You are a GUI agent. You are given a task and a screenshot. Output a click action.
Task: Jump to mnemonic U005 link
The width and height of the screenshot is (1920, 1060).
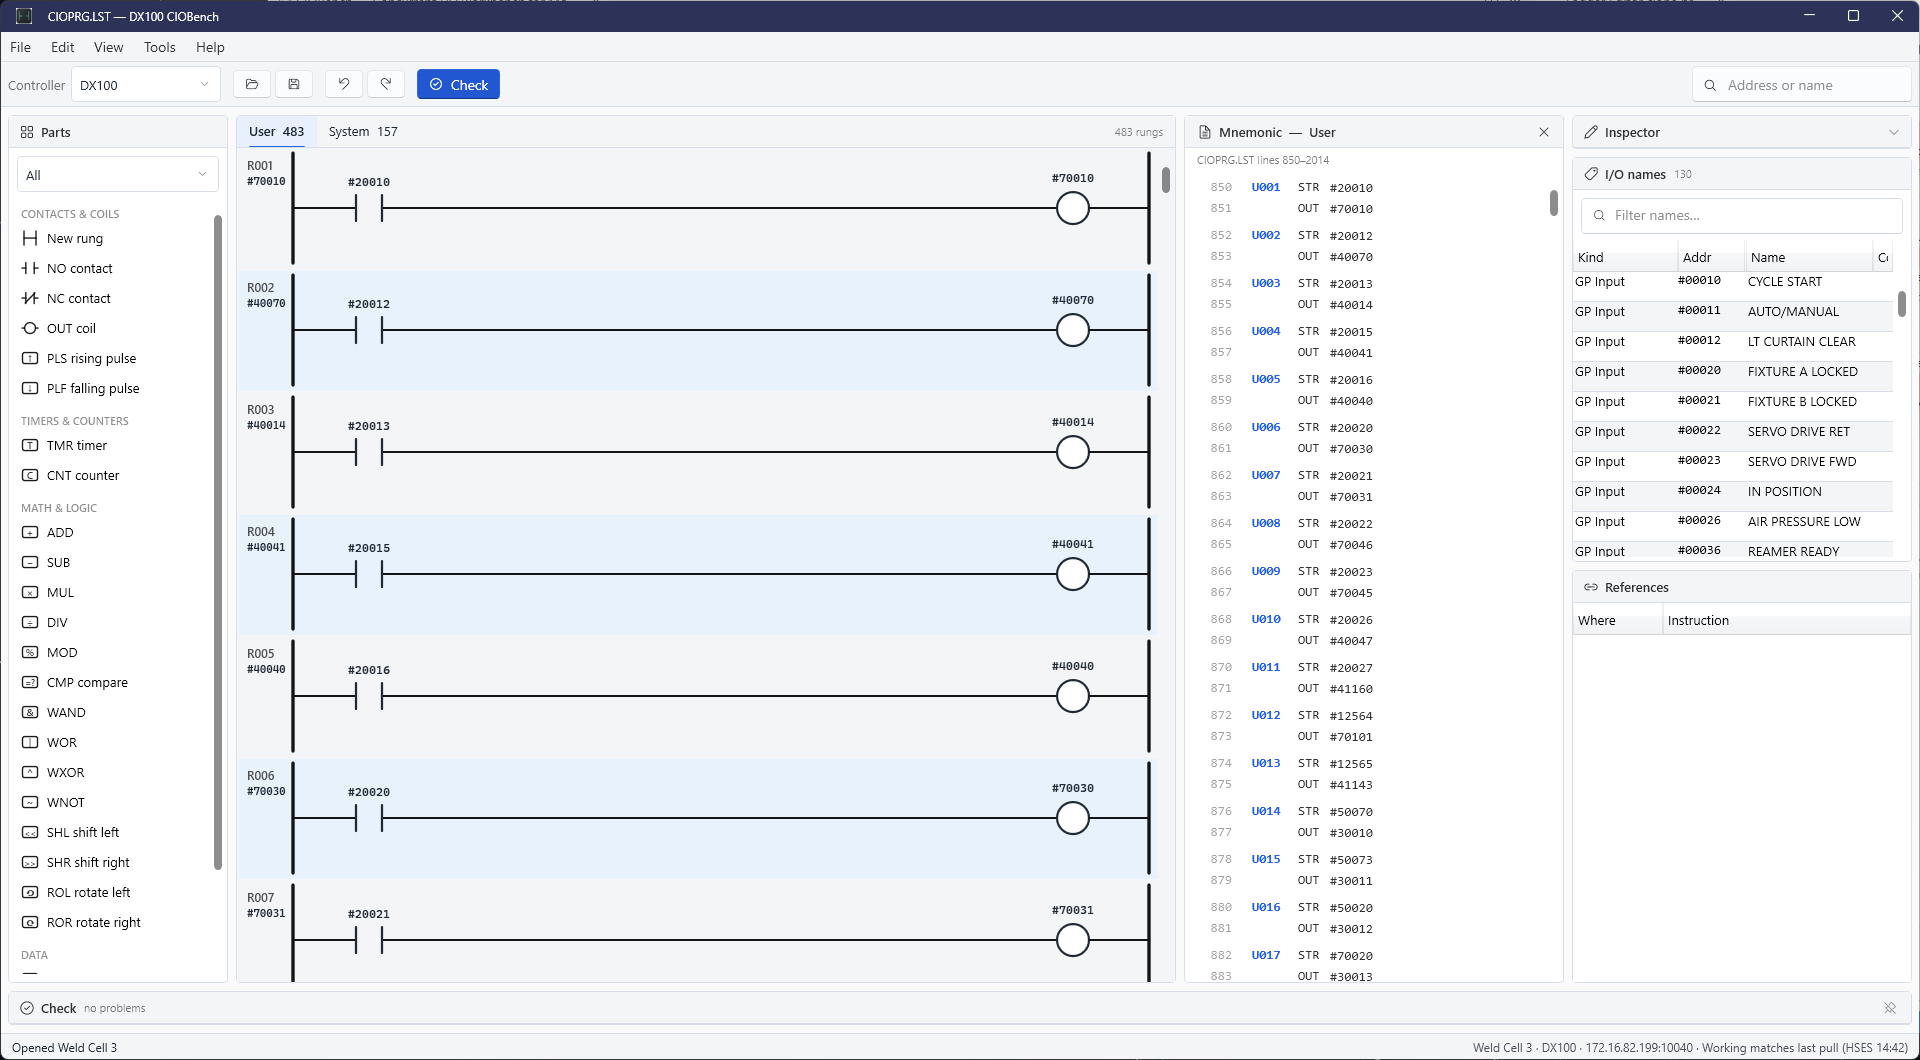click(1265, 379)
